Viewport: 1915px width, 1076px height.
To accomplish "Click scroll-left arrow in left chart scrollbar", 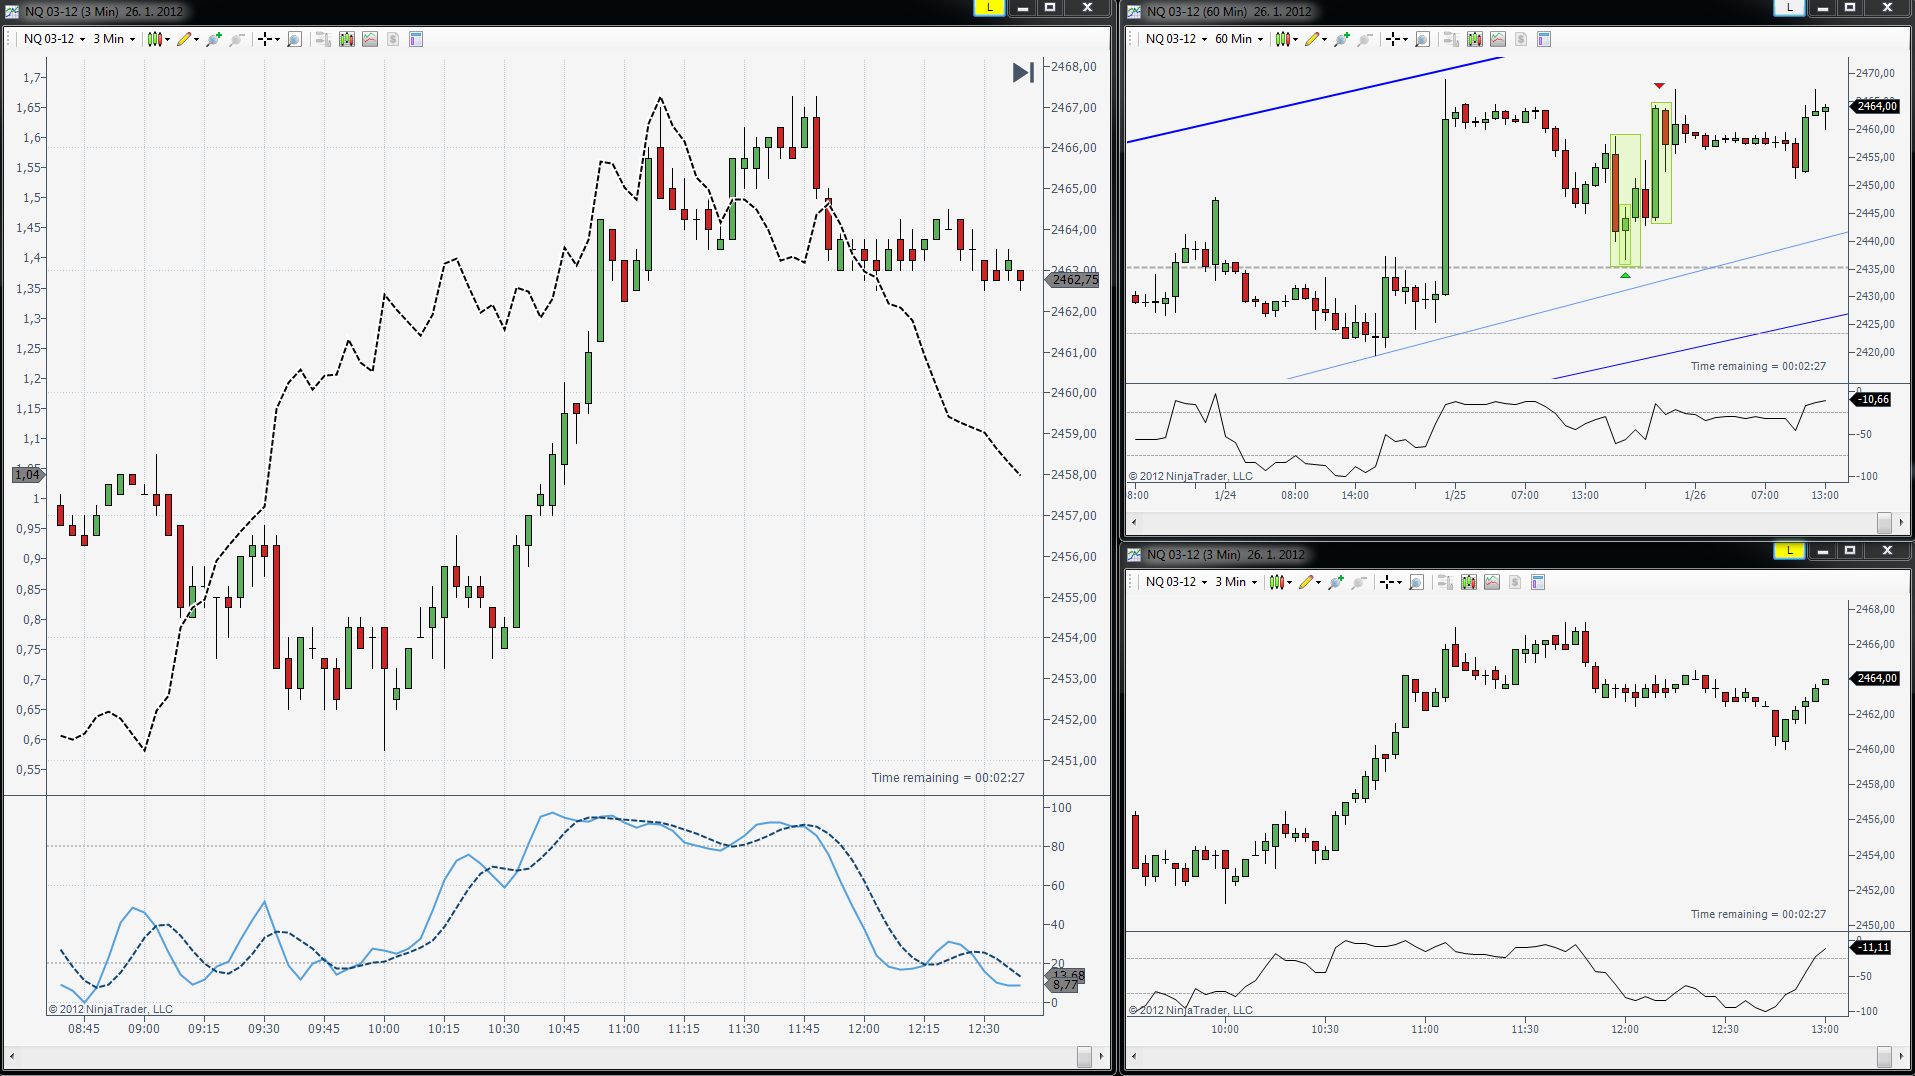I will (12, 1056).
